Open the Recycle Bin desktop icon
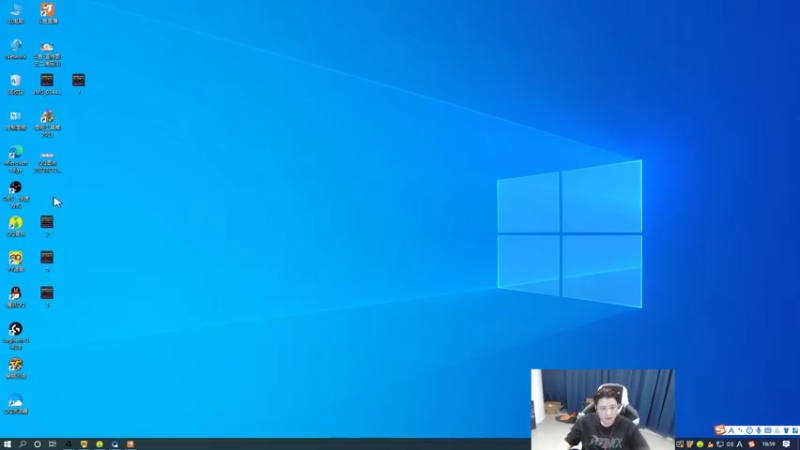Screen dimensions: 800x450 pos(16,85)
